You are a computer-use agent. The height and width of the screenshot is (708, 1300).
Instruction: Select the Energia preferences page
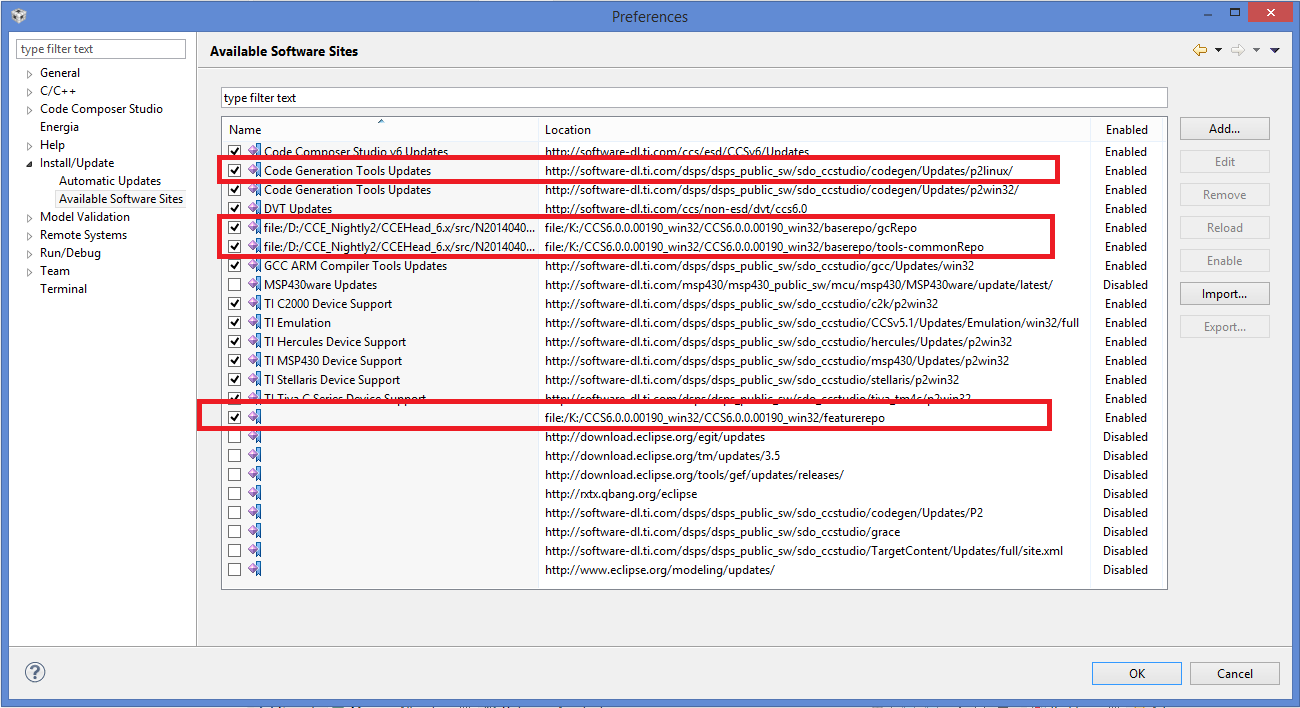[x=59, y=127]
